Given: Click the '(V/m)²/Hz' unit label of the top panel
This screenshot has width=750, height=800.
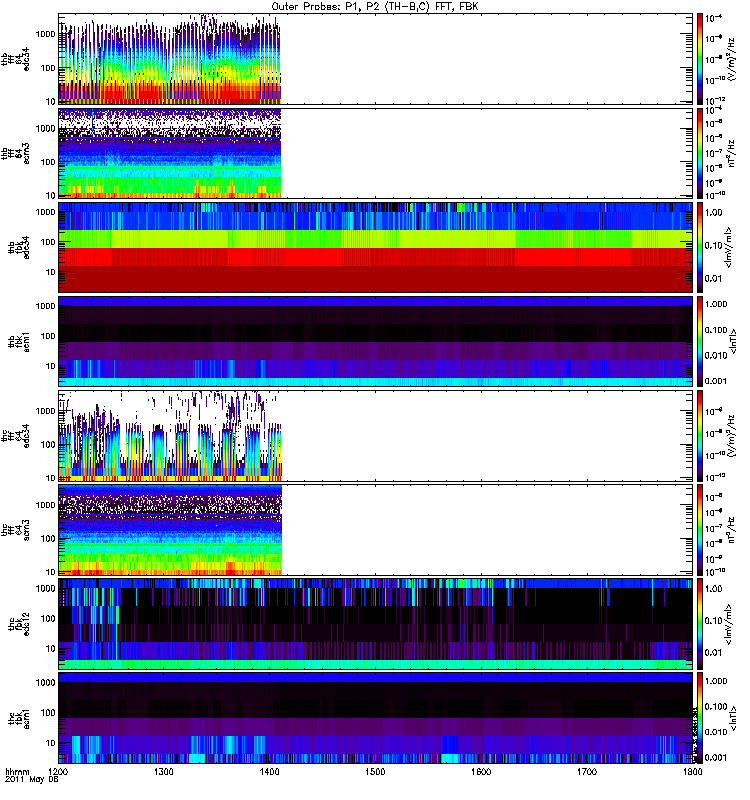Looking at the screenshot, I should [733, 59].
